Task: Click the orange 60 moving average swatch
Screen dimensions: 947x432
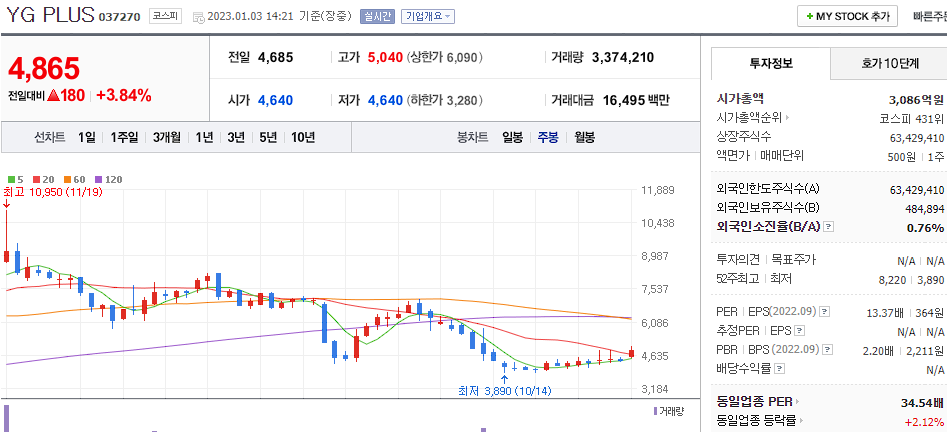Action: point(66,179)
